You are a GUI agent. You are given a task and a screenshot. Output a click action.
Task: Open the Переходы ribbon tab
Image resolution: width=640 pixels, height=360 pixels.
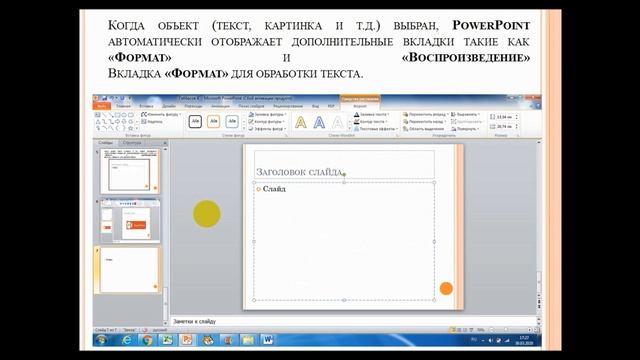pos(193,106)
